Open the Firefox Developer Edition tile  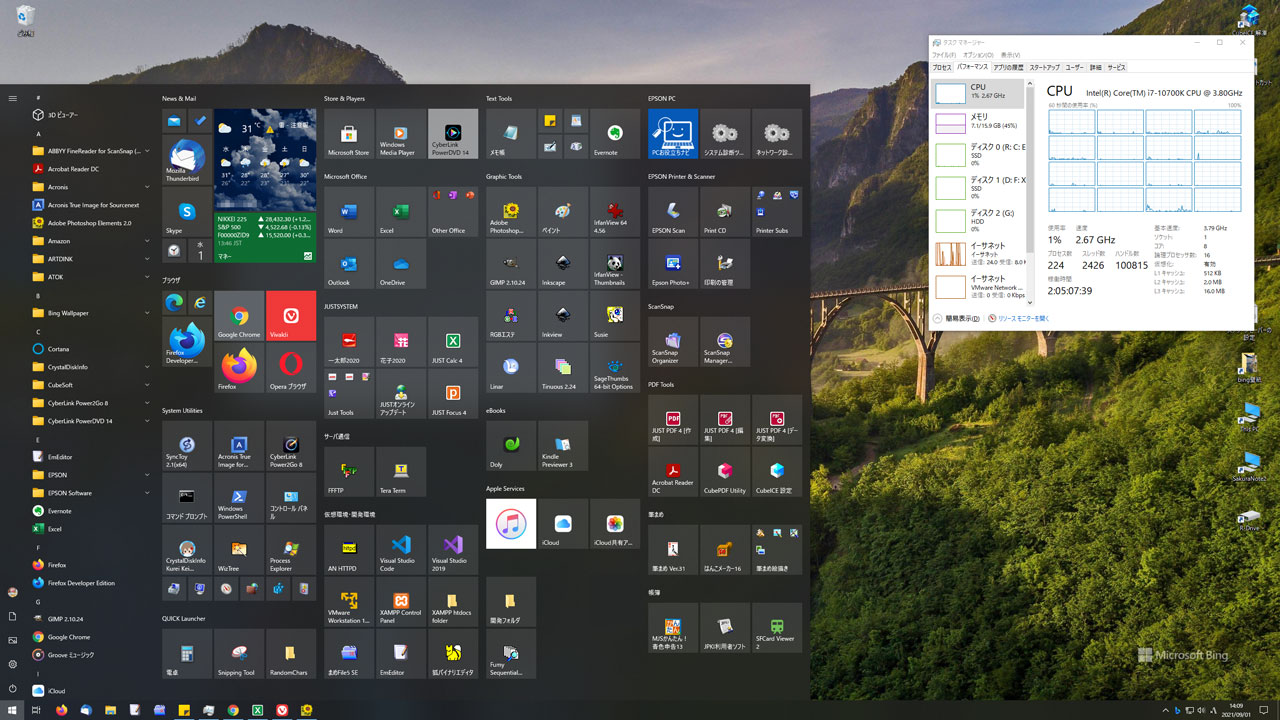coord(187,342)
